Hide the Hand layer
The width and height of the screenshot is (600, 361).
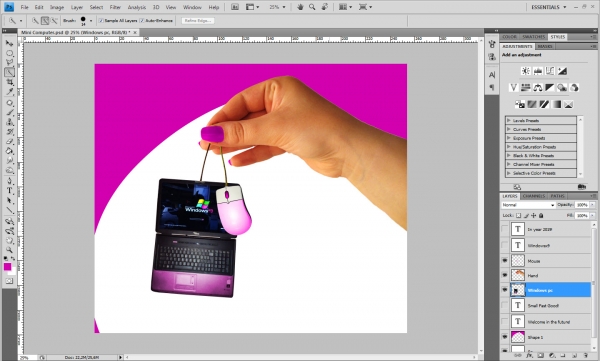tap(505, 275)
